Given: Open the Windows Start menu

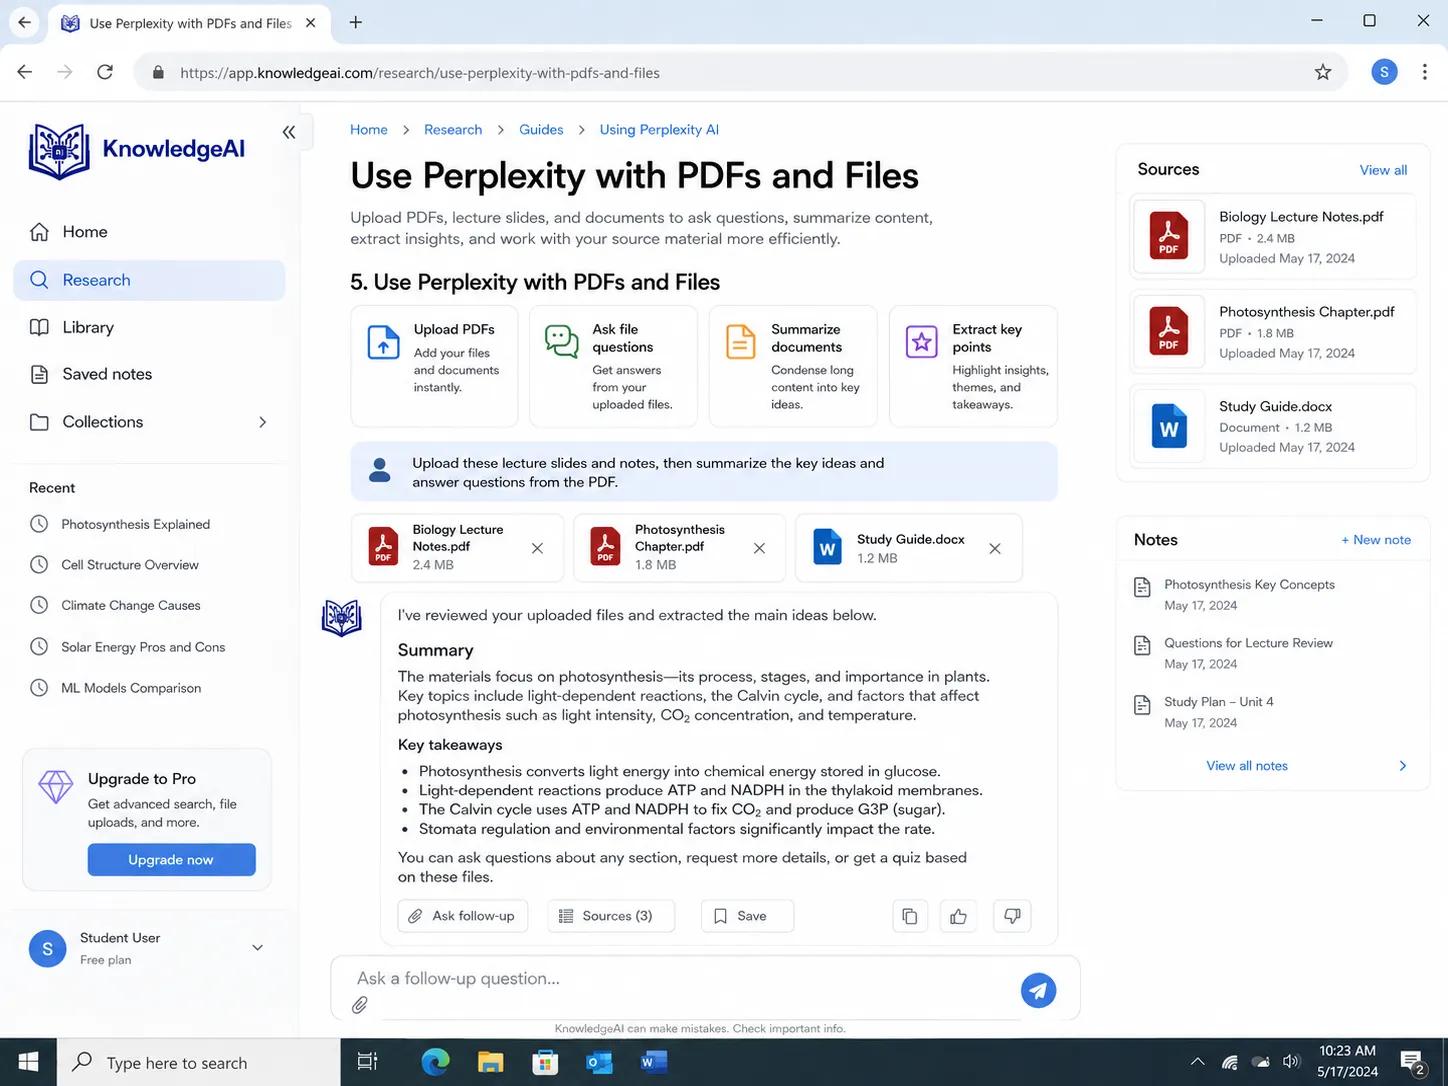Looking at the screenshot, I should click(x=28, y=1062).
